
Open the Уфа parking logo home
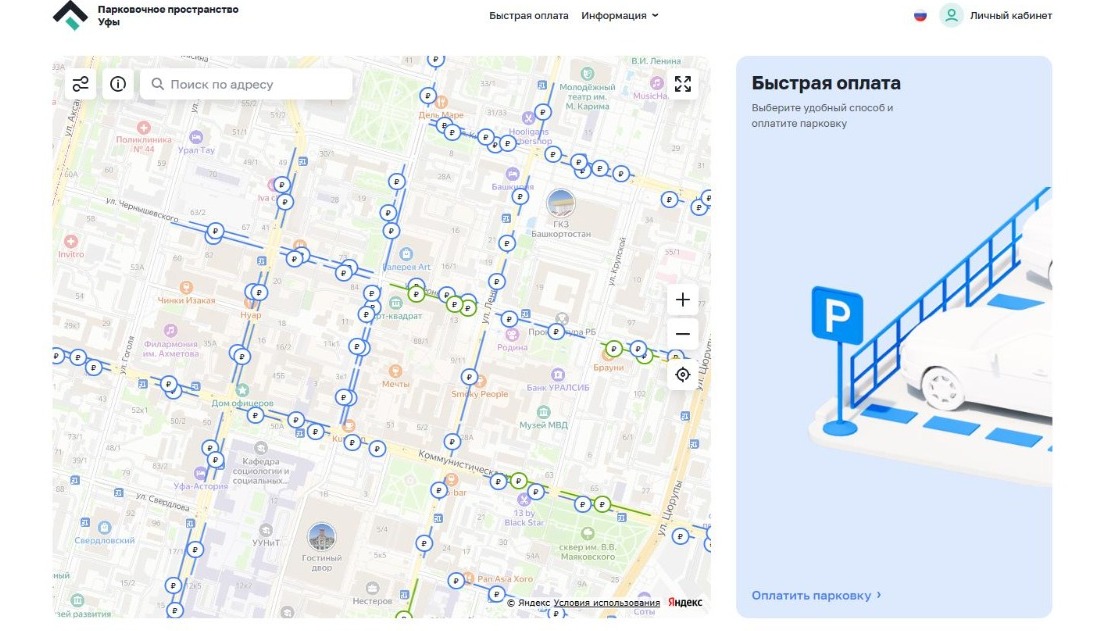click(x=70, y=15)
